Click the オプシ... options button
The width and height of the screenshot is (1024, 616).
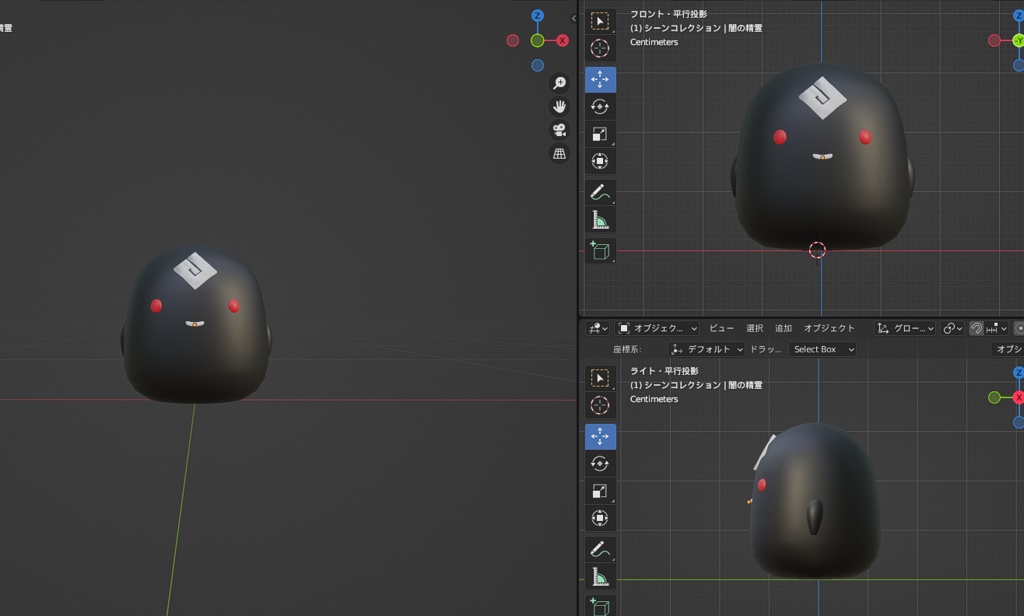(x=1008, y=349)
